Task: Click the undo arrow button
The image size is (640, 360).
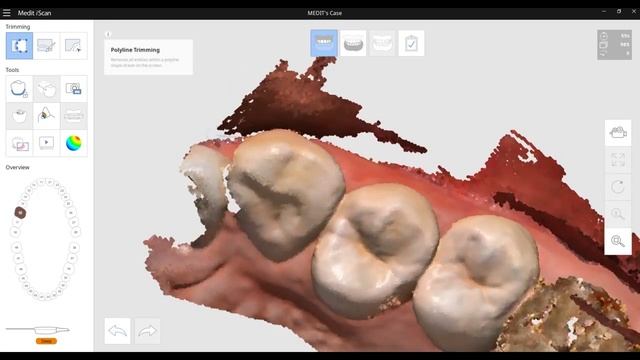Action: 118,331
